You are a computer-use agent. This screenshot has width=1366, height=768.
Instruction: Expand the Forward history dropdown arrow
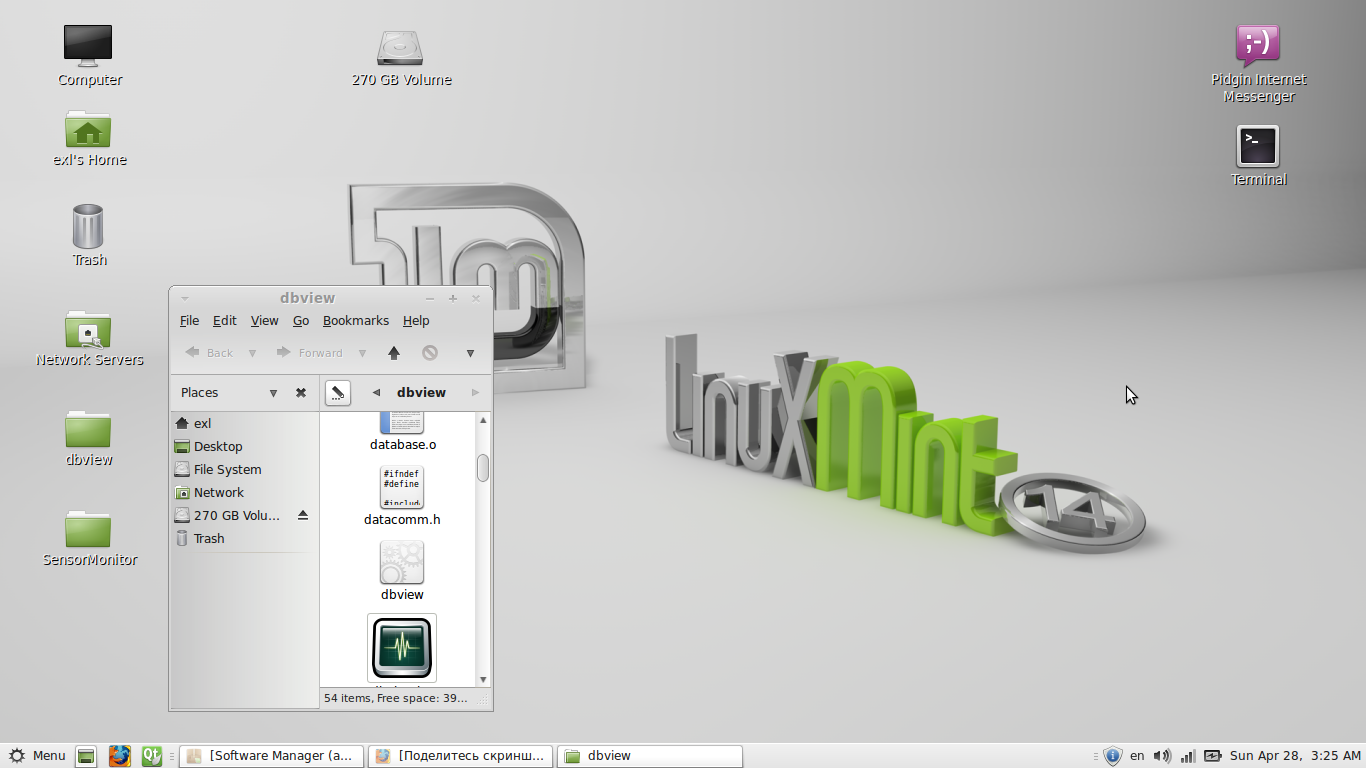[362, 353]
